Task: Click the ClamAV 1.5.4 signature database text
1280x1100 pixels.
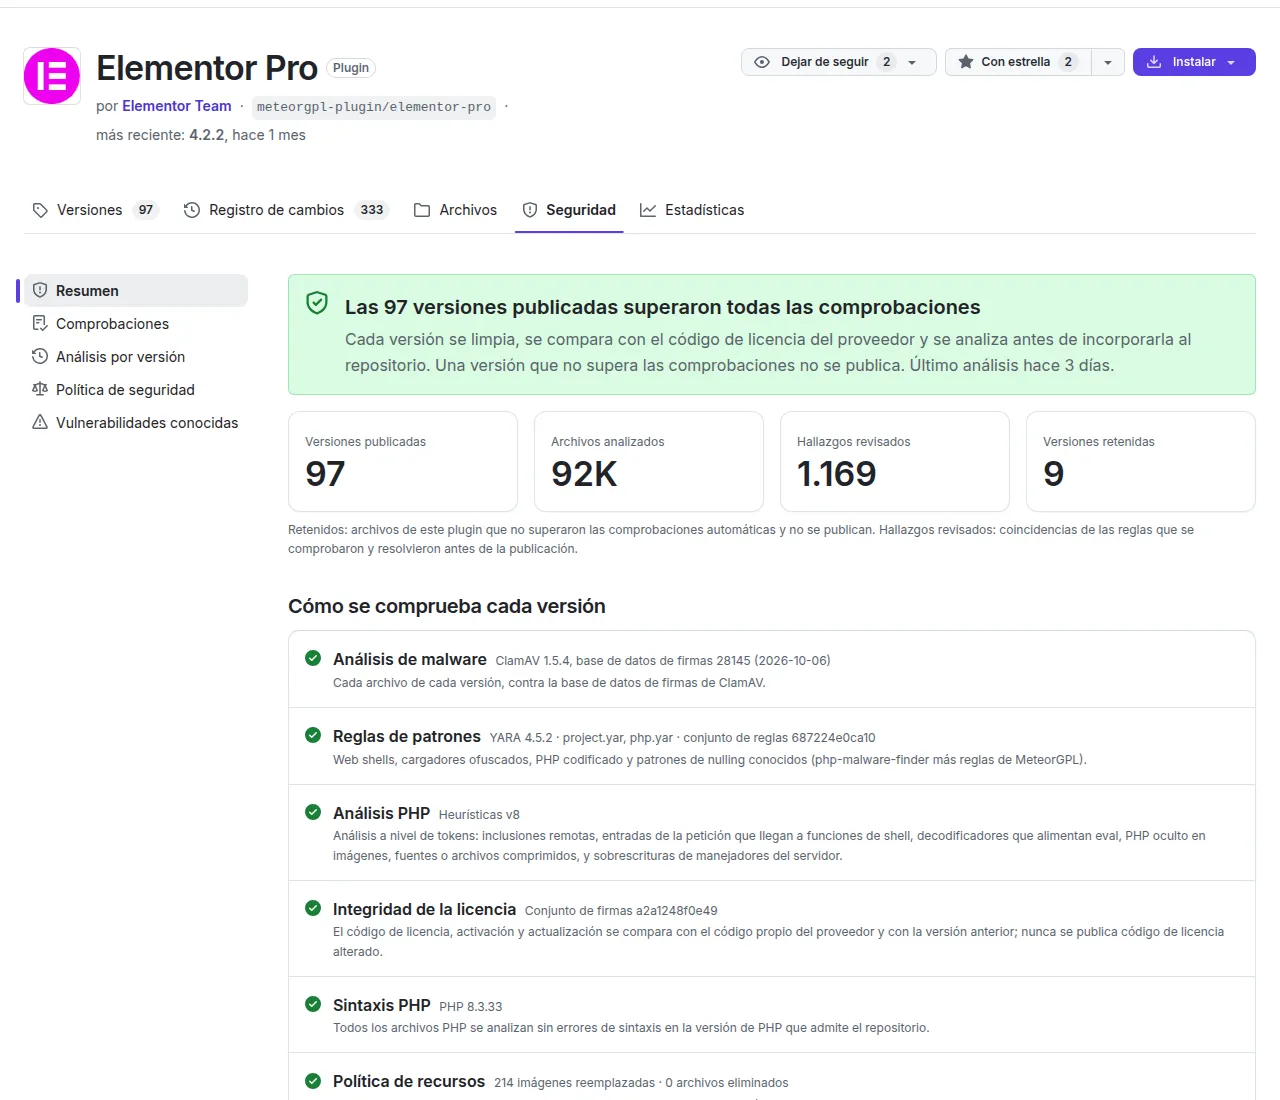Action: [x=663, y=661]
